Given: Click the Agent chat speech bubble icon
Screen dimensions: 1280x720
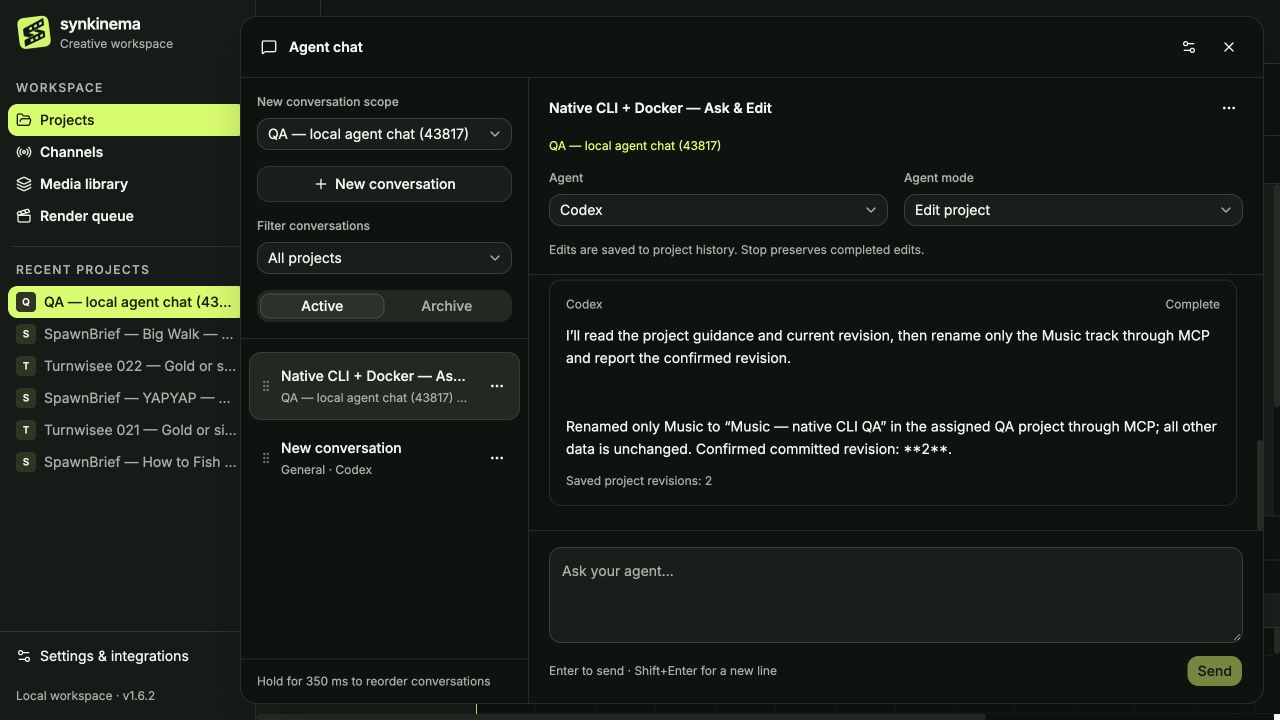Looking at the screenshot, I should (269, 47).
